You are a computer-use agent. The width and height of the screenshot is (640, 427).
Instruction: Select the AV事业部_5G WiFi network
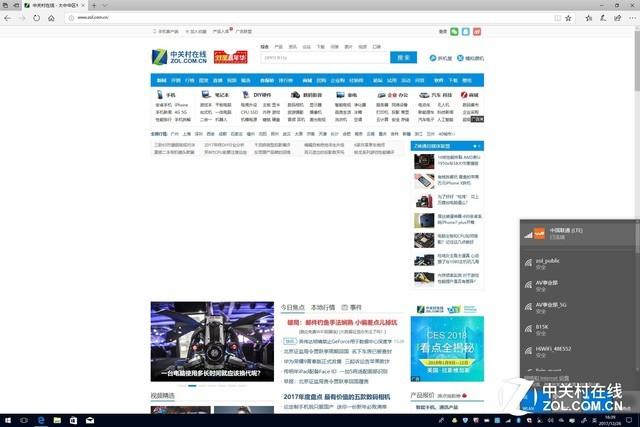[x=578, y=308]
